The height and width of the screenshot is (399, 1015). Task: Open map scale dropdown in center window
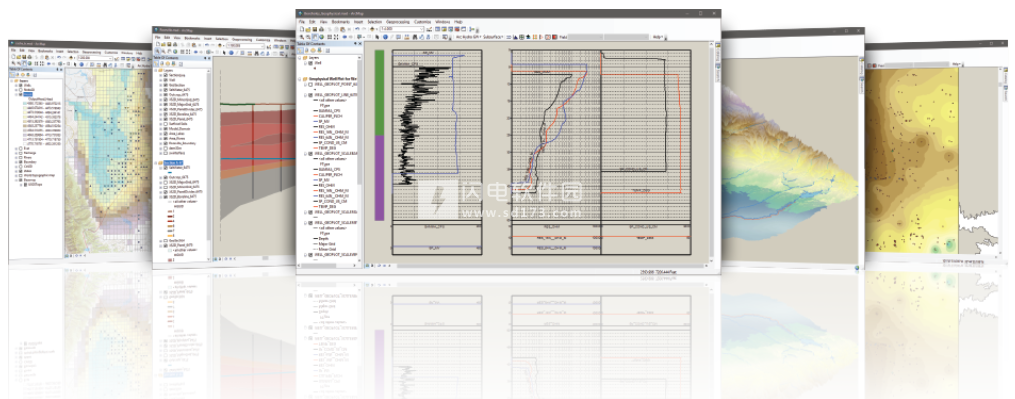422,29
